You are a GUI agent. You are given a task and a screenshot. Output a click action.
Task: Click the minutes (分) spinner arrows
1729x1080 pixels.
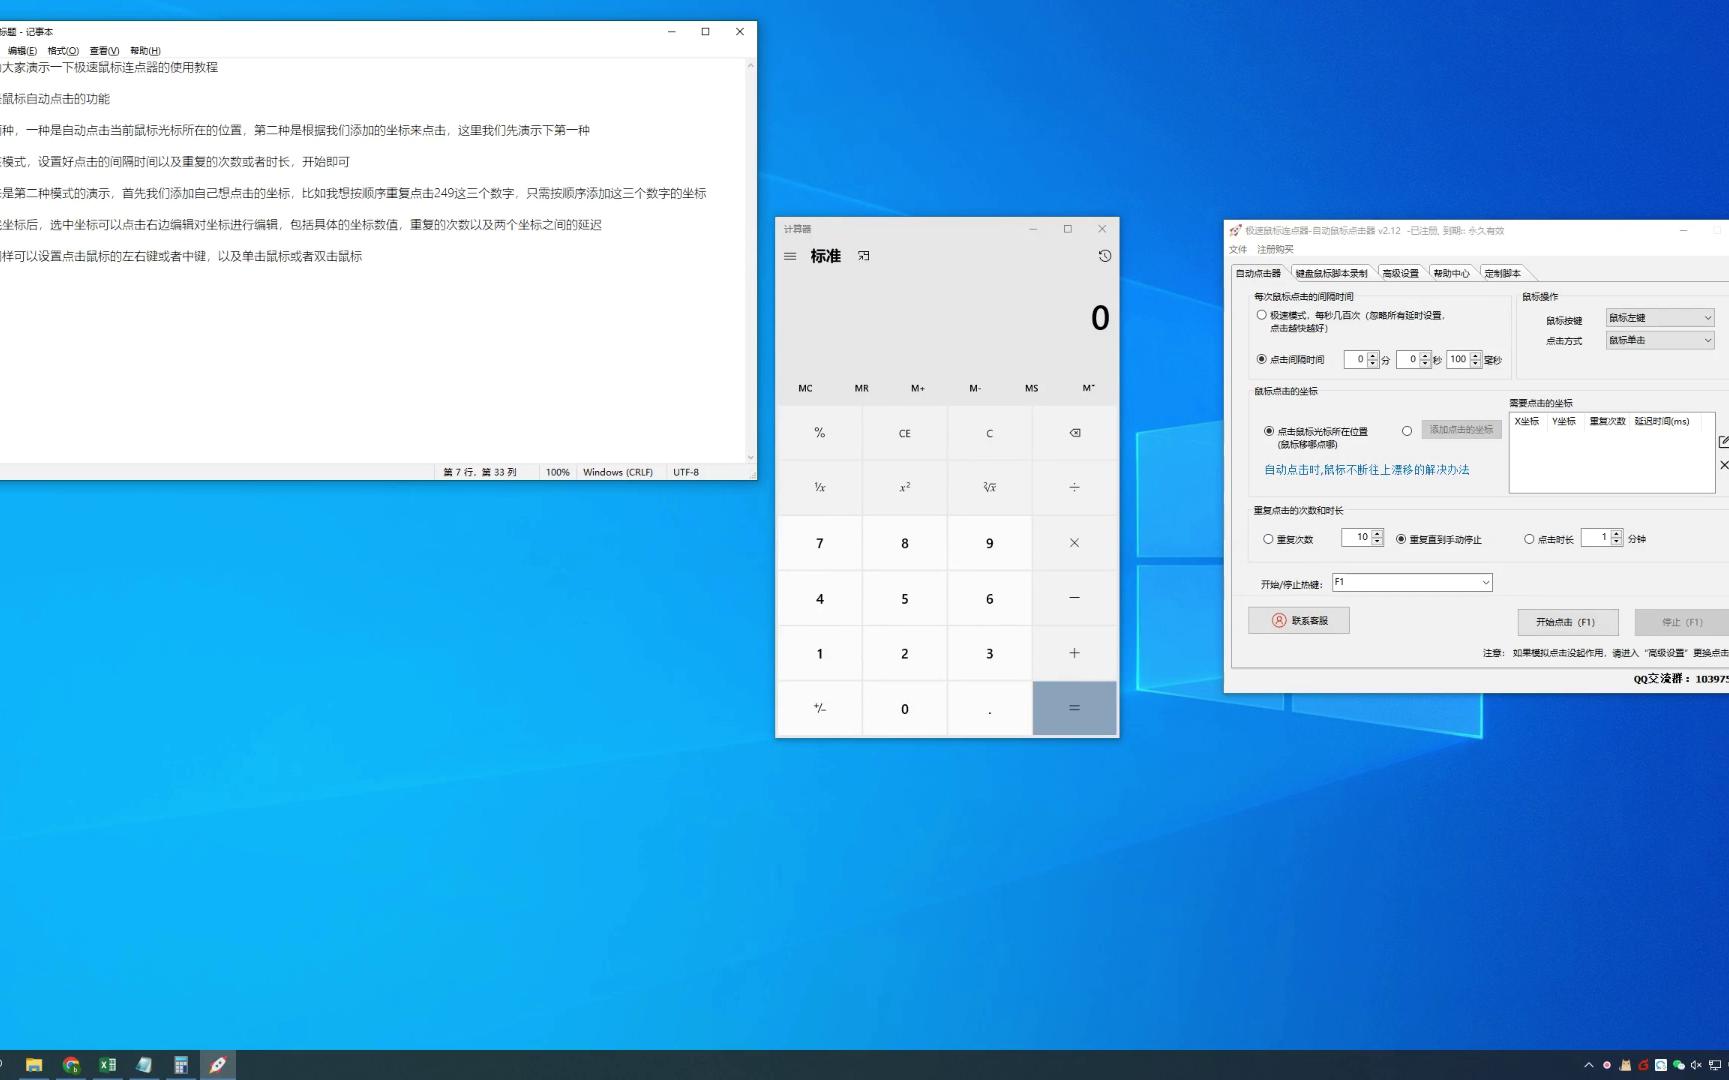(x=1373, y=360)
